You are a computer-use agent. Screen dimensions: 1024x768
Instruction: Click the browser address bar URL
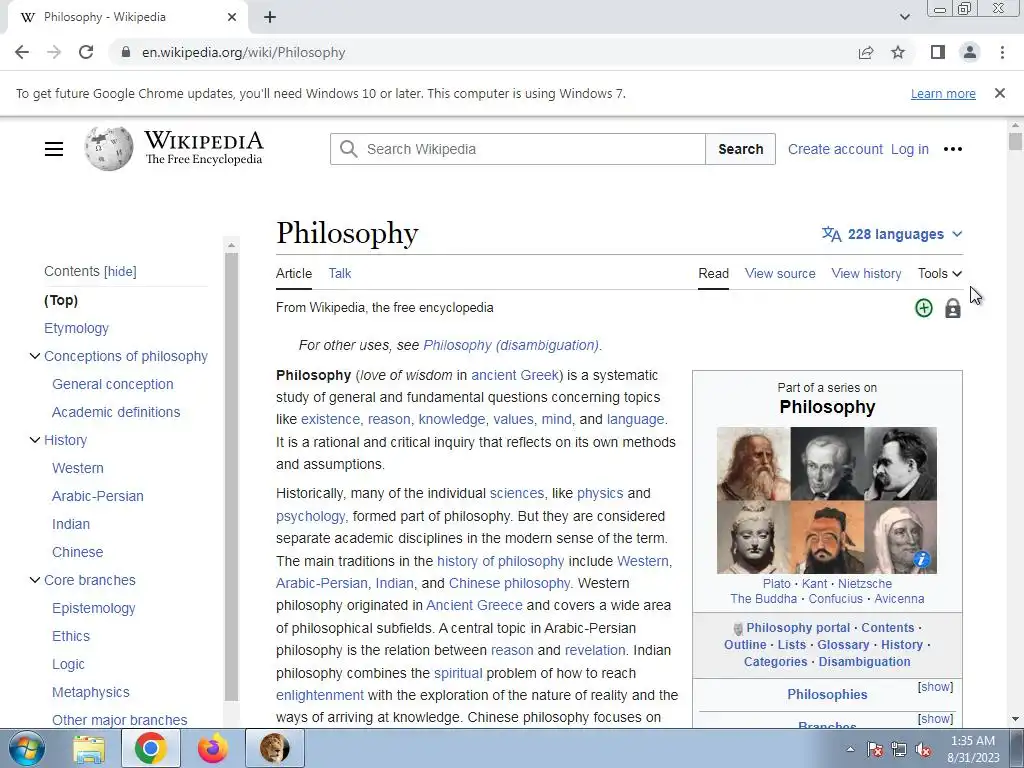tap(244, 52)
